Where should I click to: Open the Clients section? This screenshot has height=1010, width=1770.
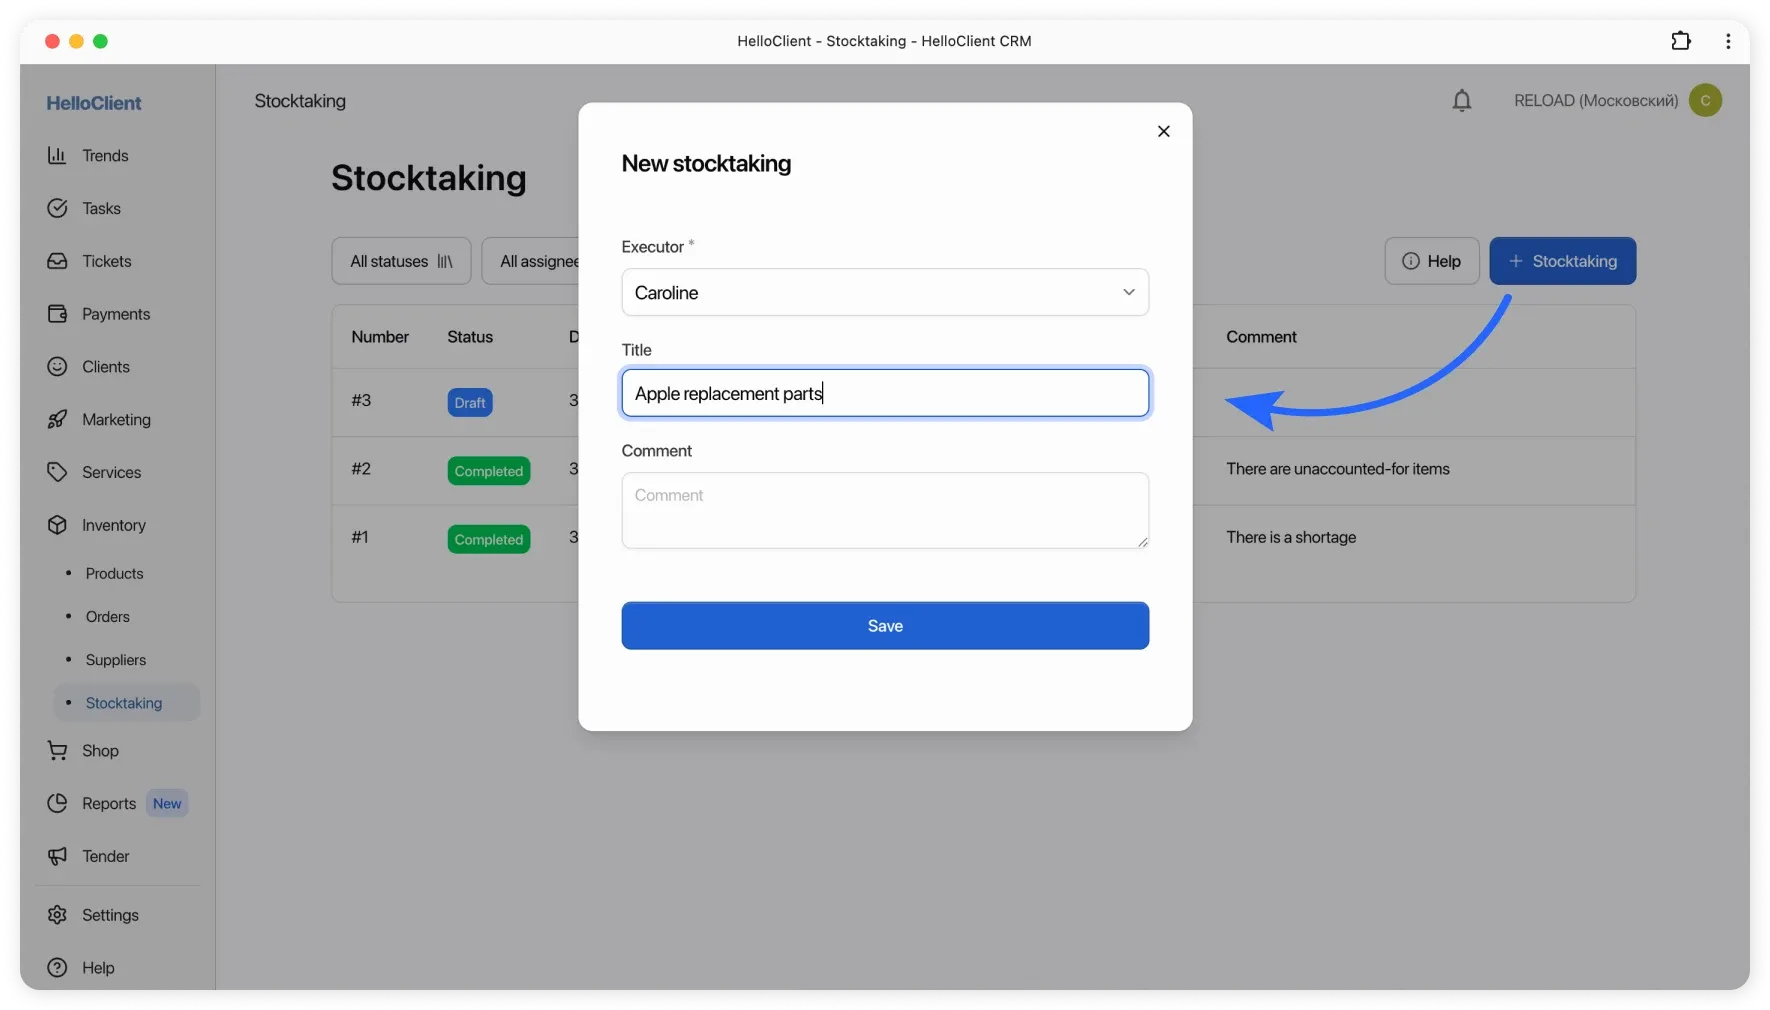click(105, 366)
